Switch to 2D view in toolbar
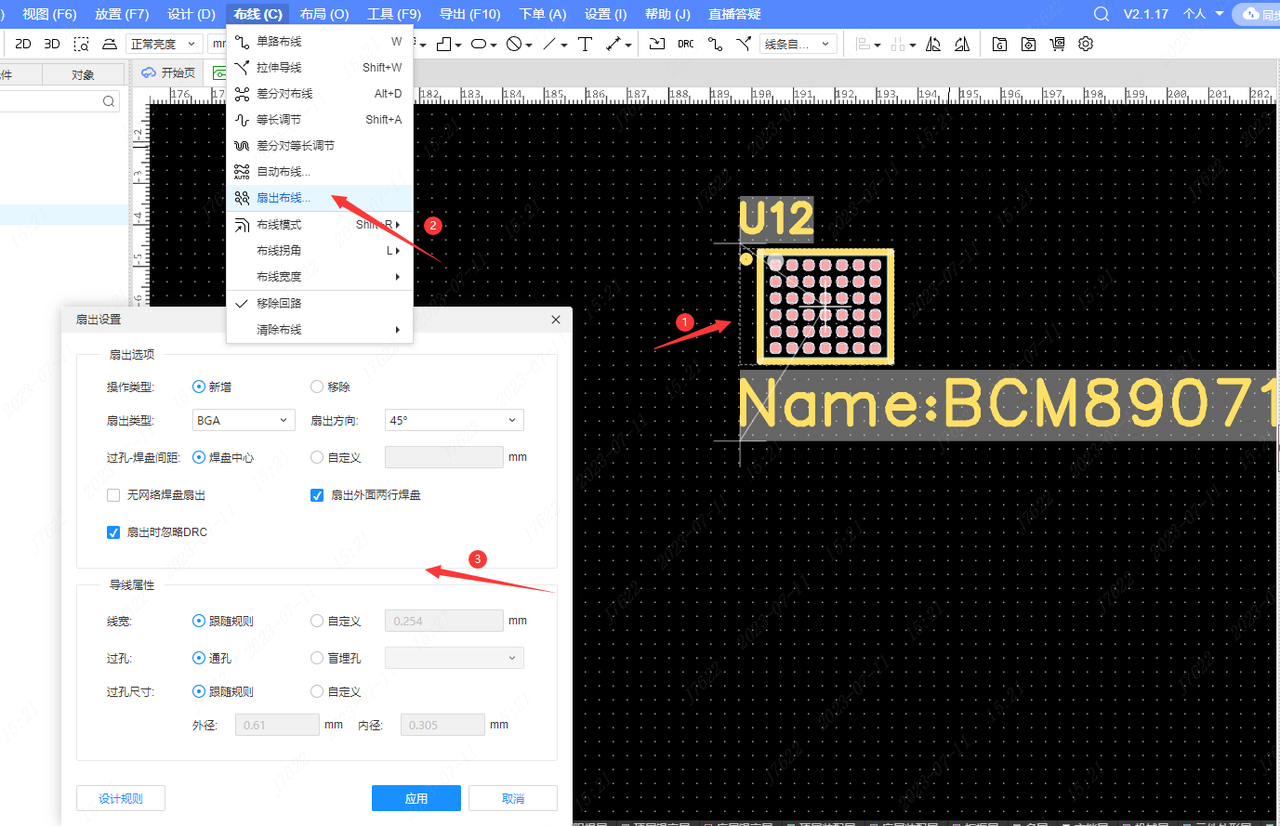The width and height of the screenshot is (1280, 826). click(23, 44)
